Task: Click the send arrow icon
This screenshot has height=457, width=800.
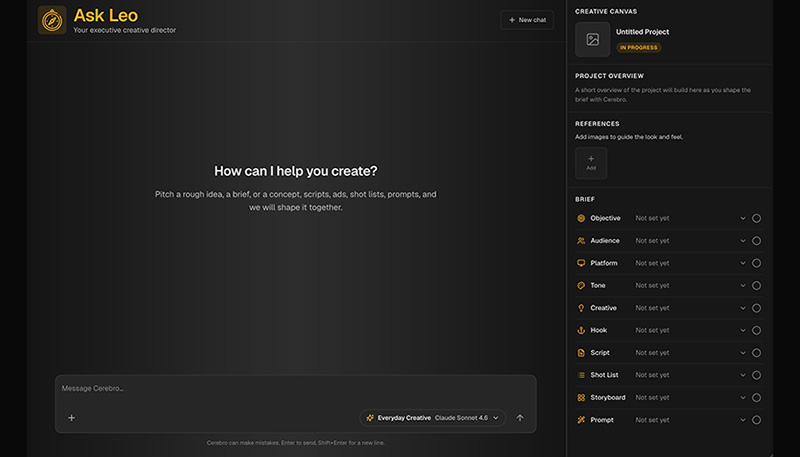Action: (520, 418)
